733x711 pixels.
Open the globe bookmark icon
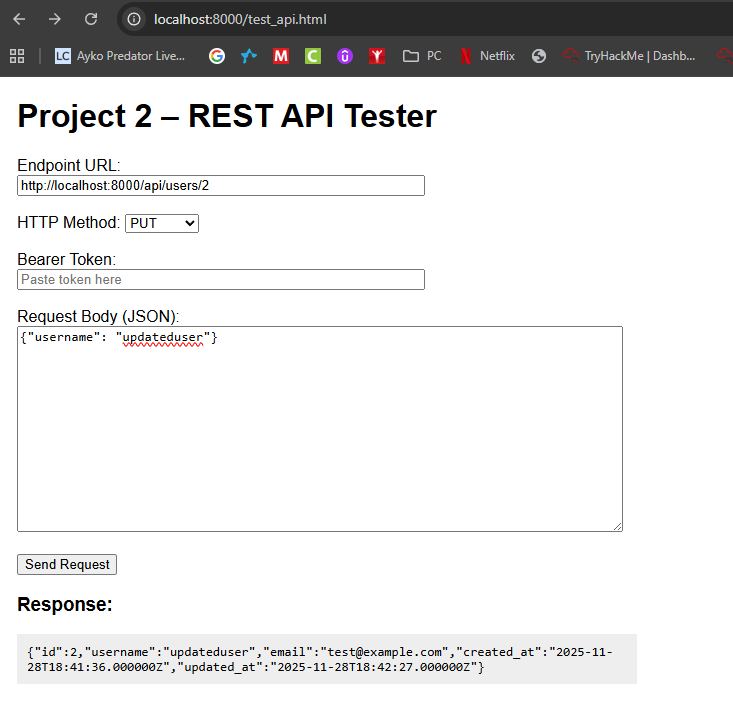point(539,56)
